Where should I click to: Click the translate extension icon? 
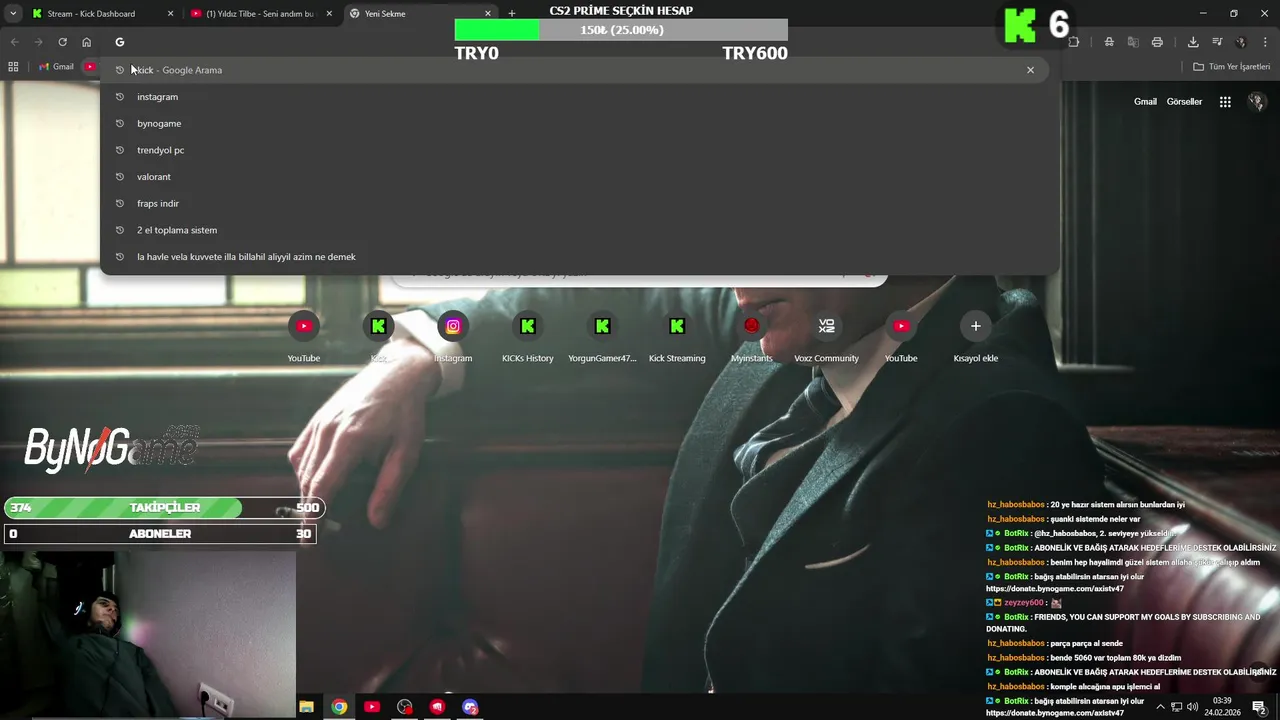(1133, 42)
